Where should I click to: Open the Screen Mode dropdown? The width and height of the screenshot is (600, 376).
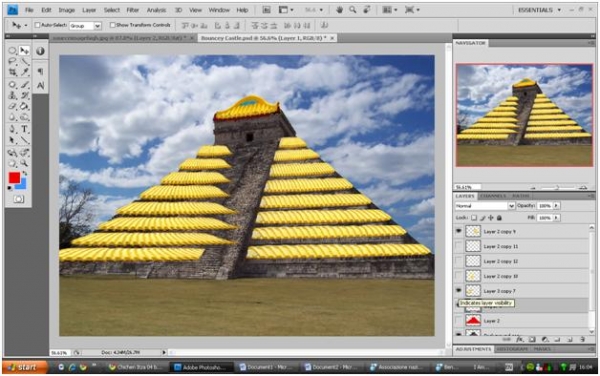(x=412, y=10)
